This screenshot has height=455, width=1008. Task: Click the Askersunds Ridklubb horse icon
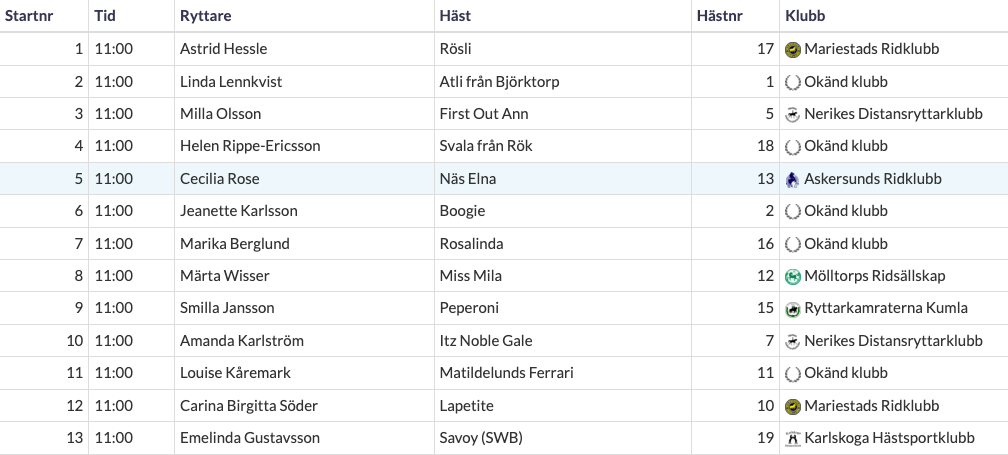pyautogui.click(x=793, y=179)
